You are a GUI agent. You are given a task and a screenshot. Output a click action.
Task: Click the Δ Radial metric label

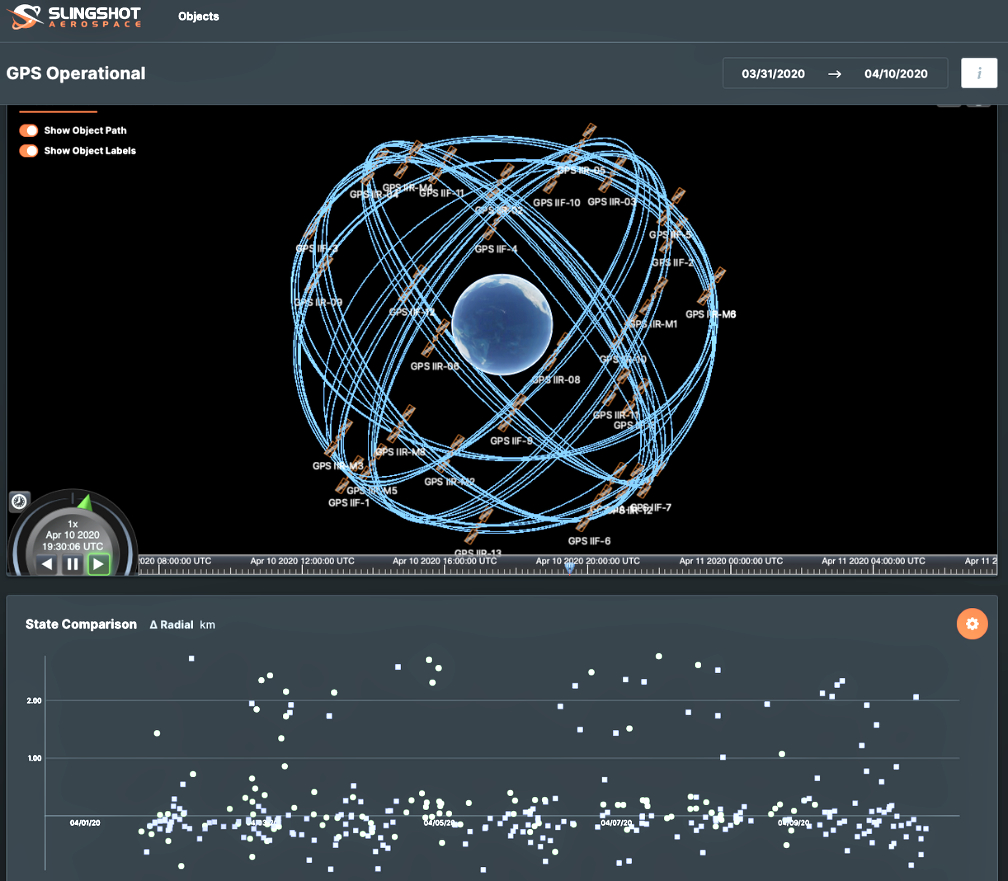click(x=171, y=625)
